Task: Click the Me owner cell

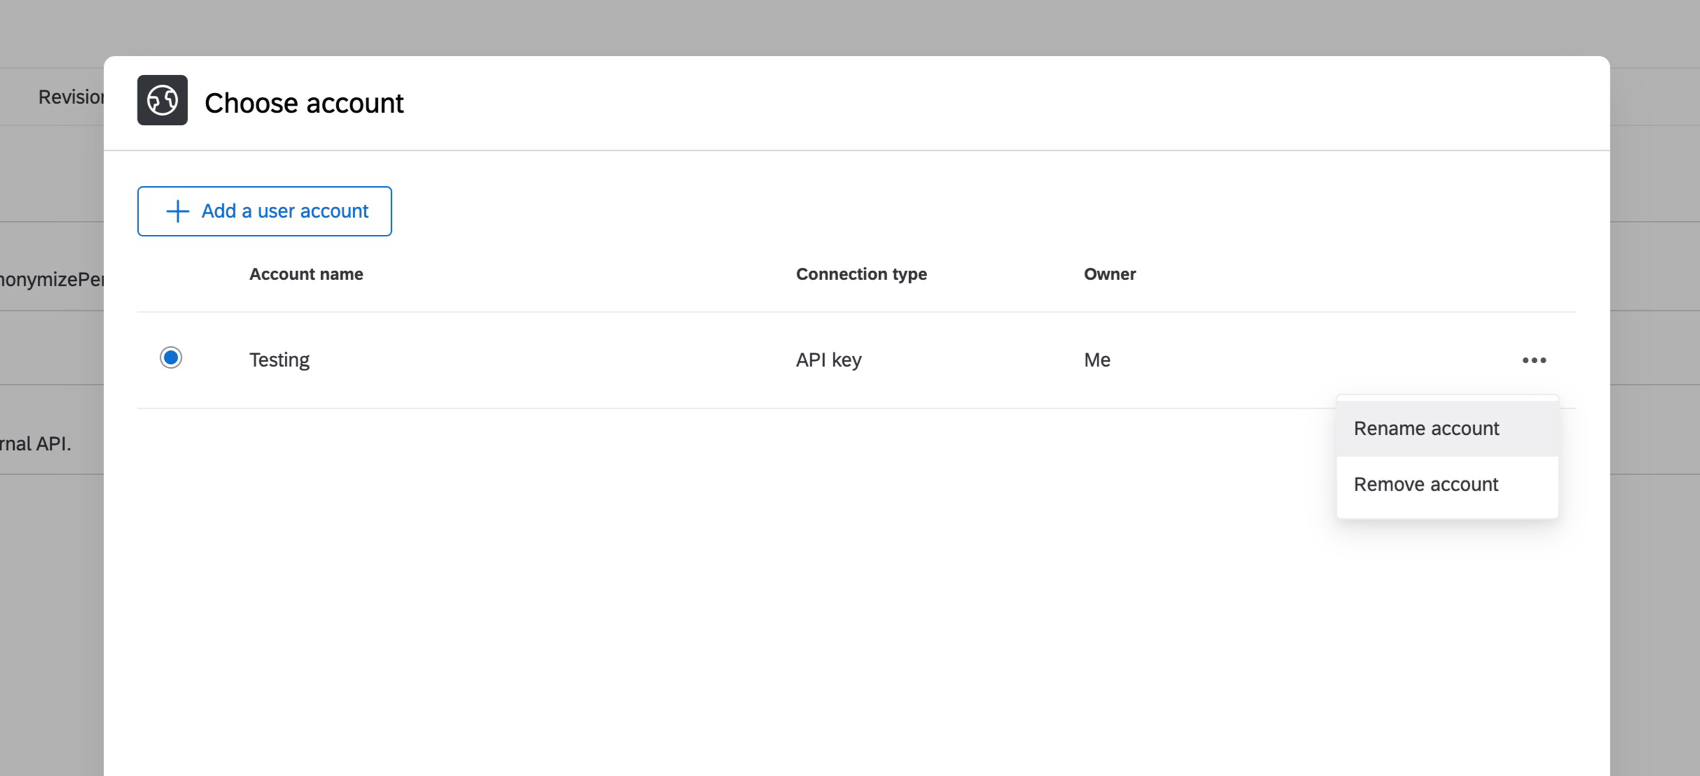Action: tap(1097, 360)
